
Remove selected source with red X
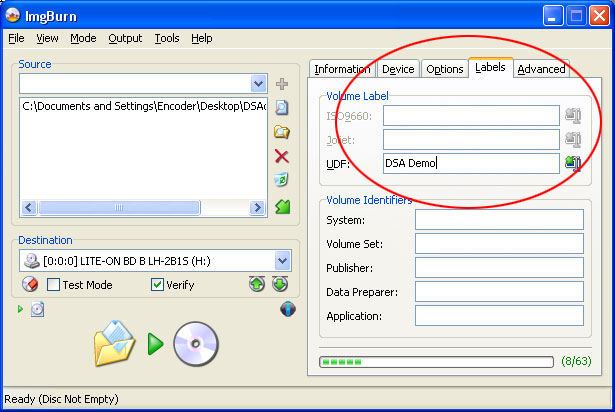[x=282, y=156]
